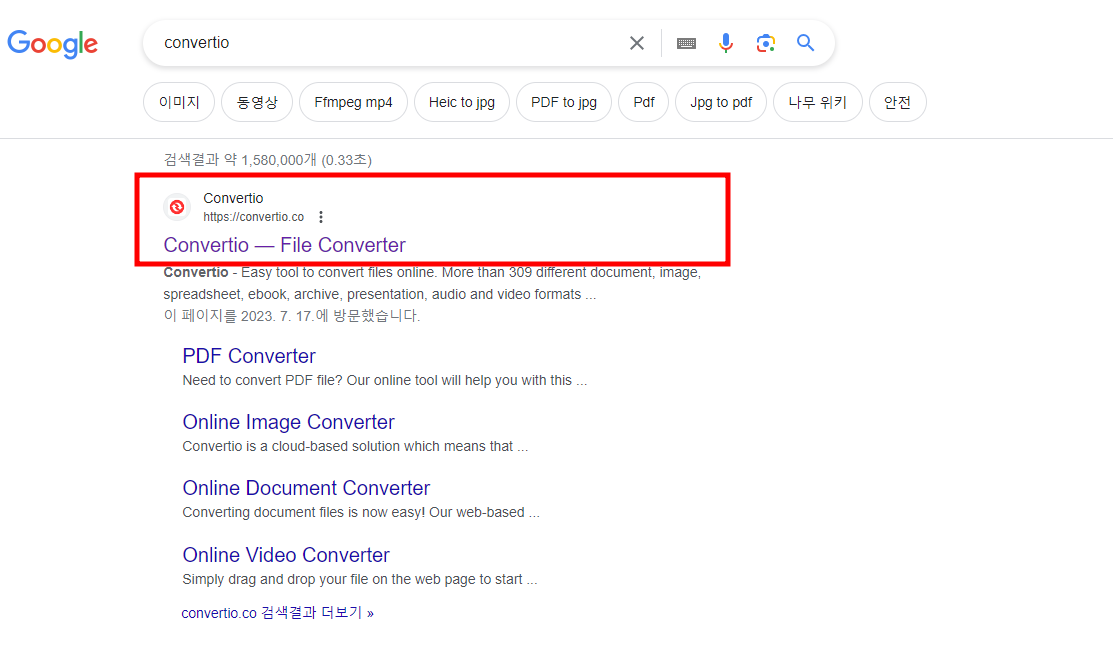Click the 'Easy tool to convert files' snippet
Viewport: 1113px width, 653px height.
432,283
